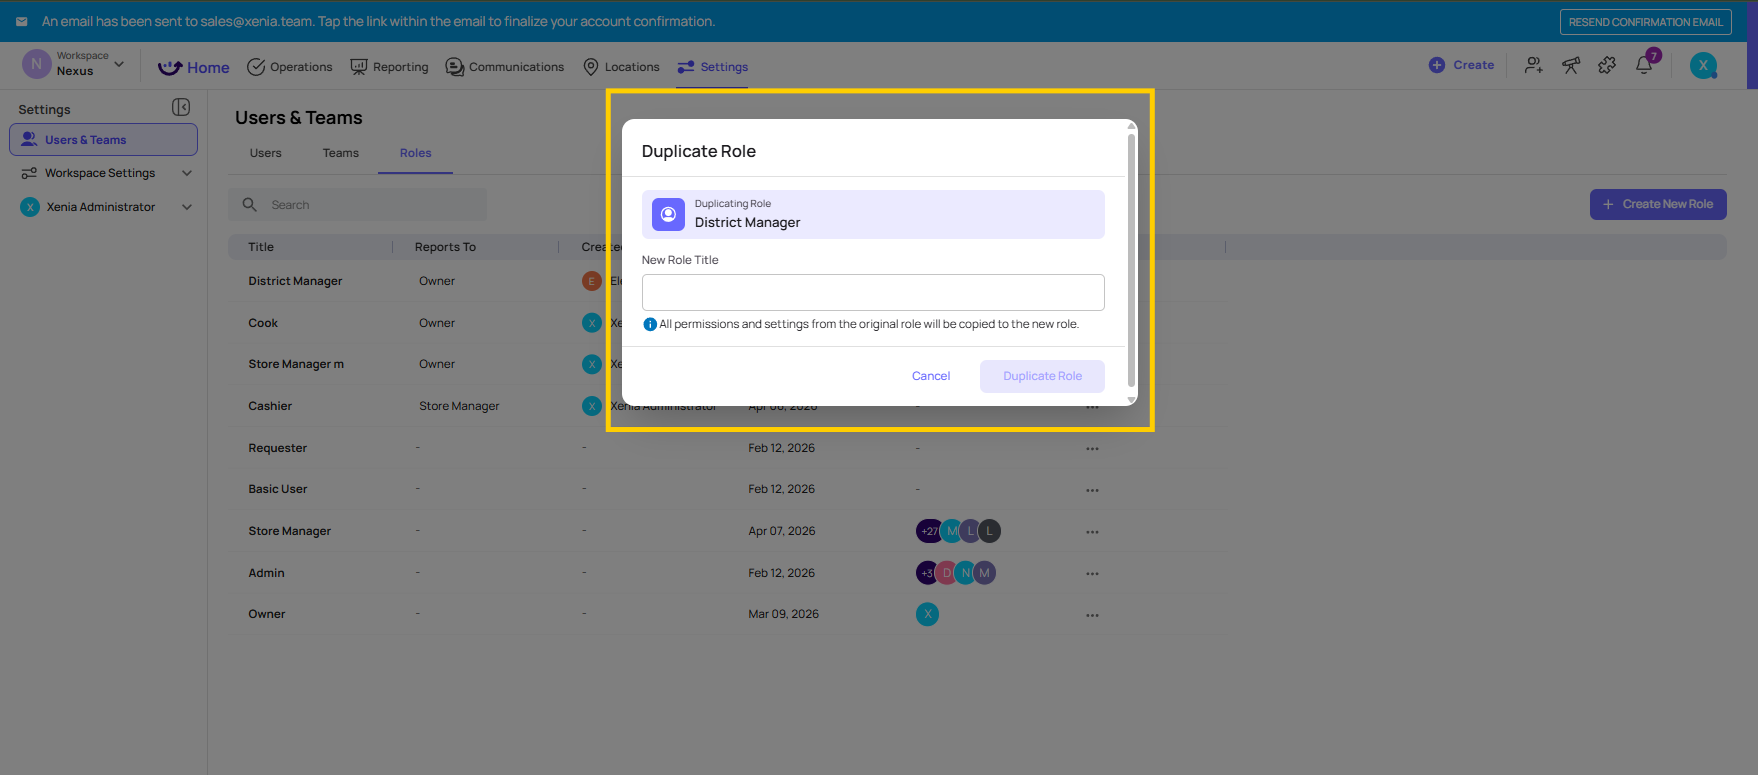The height and width of the screenshot is (775, 1758).
Task: Click Cancel in Duplicate Role dialog
Action: tap(931, 376)
